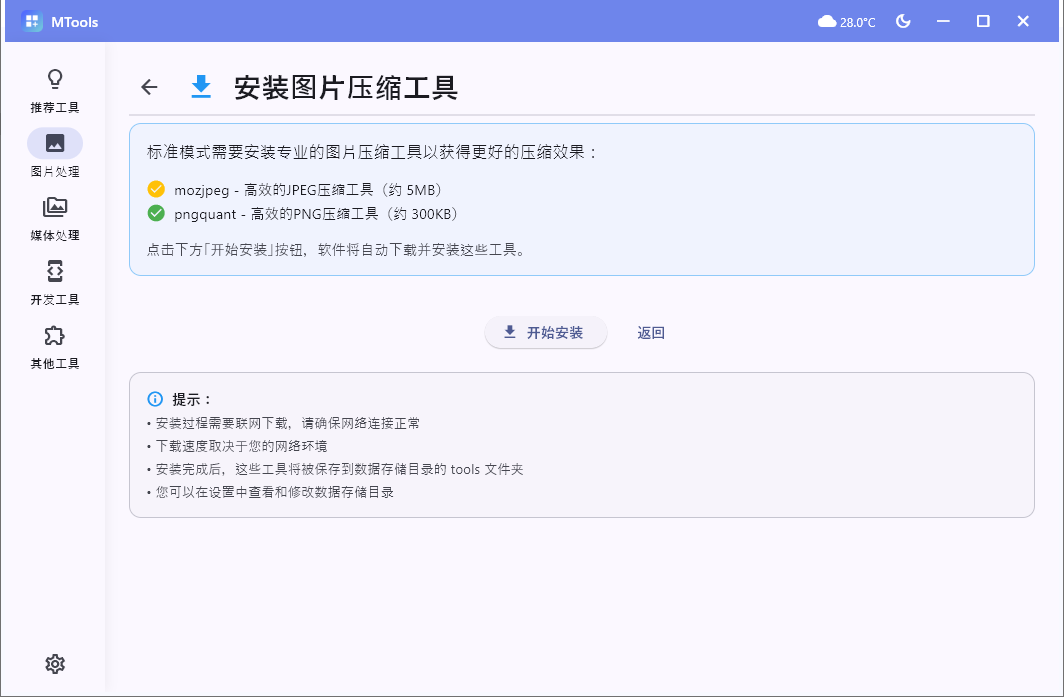The width and height of the screenshot is (1064, 697).
Task: Select the 图片处理 sidebar icon
Action: coord(55,143)
